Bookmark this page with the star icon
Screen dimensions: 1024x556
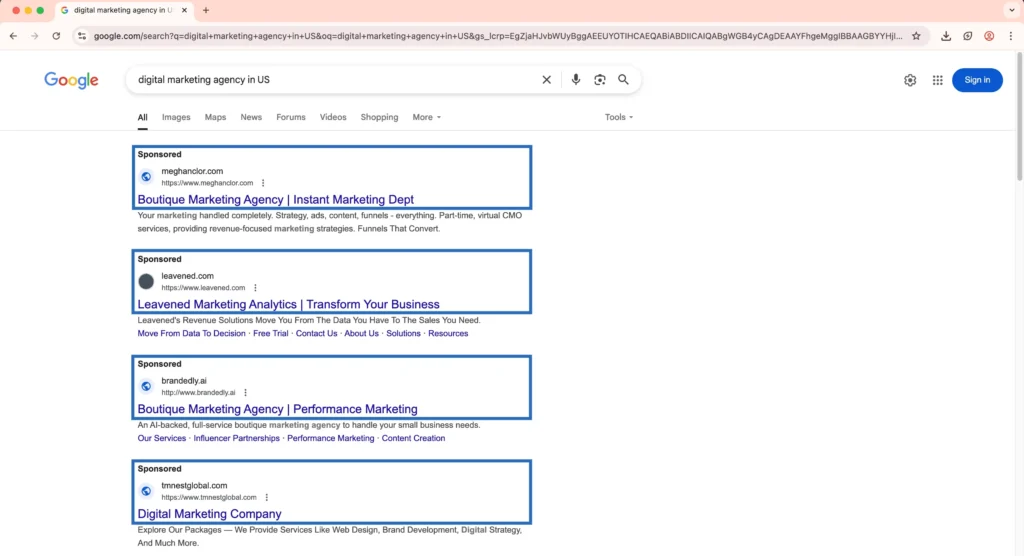click(916, 36)
